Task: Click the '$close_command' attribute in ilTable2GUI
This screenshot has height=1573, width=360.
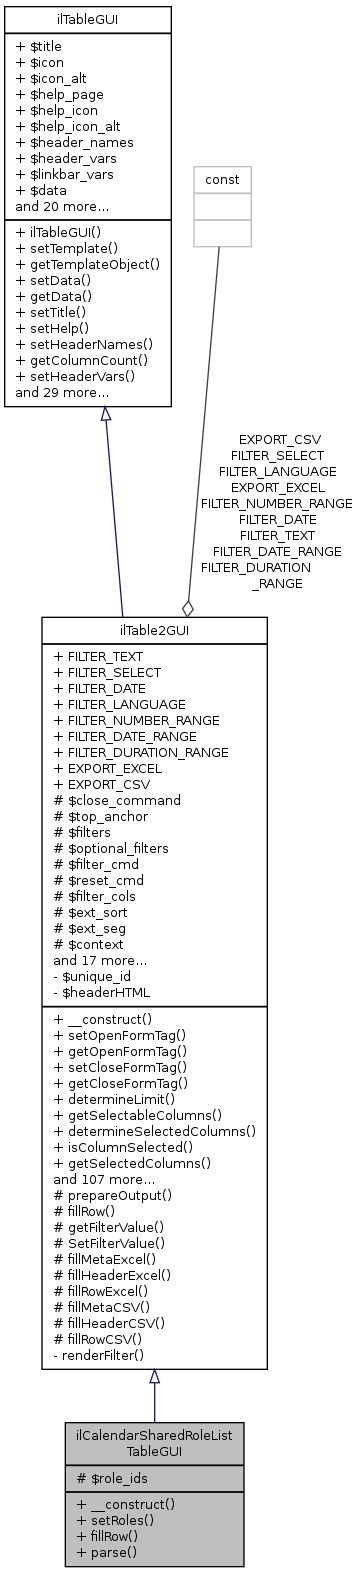Action: [x=117, y=800]
